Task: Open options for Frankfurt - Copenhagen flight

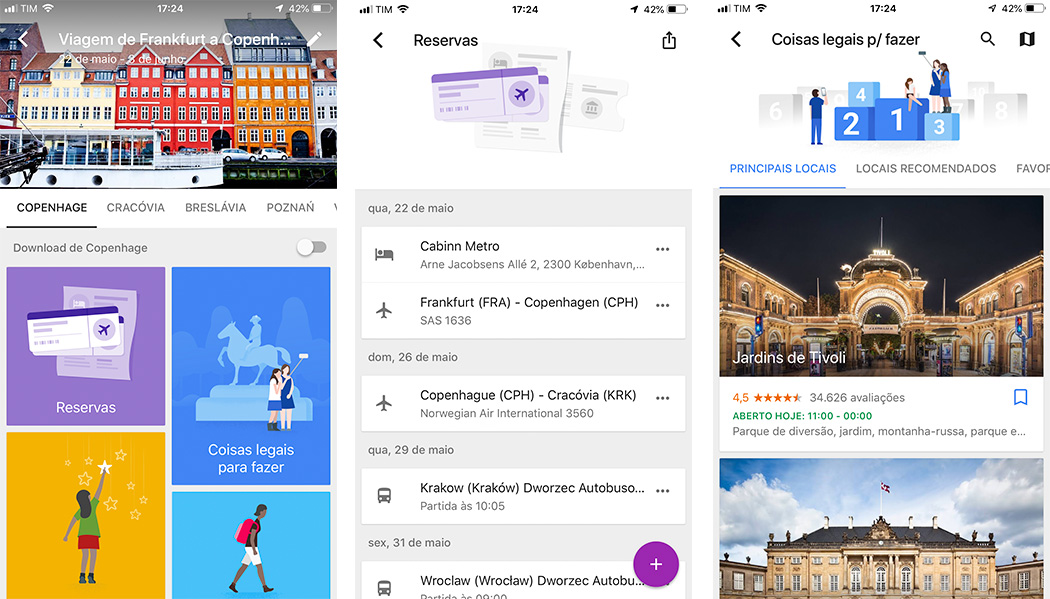Action: pos(662,305)
